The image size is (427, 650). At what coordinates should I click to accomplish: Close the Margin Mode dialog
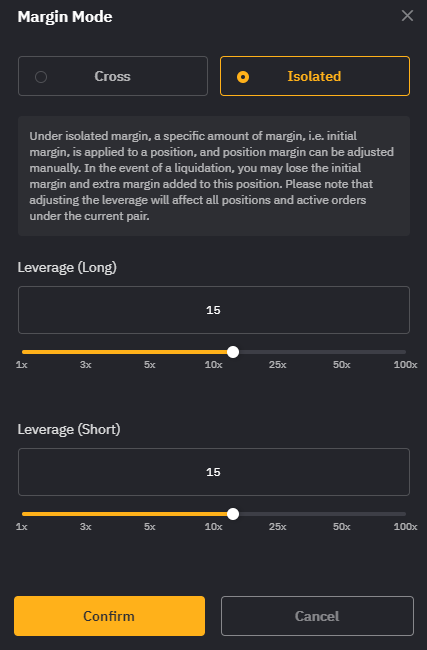(407, 16)
